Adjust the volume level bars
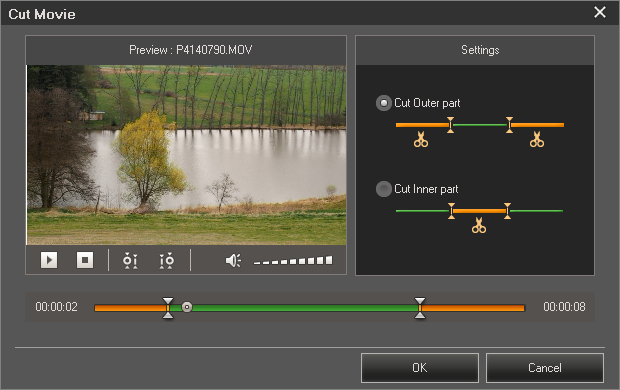The width and height of the screenshot is (620, 390). point(293,260)
